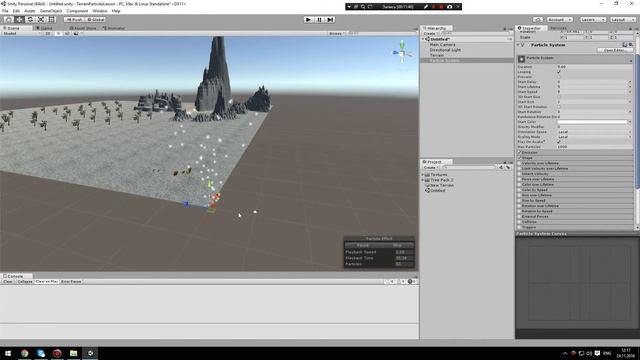This screenshot has height=360, width=640.
Task: Click the scene orientation gizmo
Action: 402,53
